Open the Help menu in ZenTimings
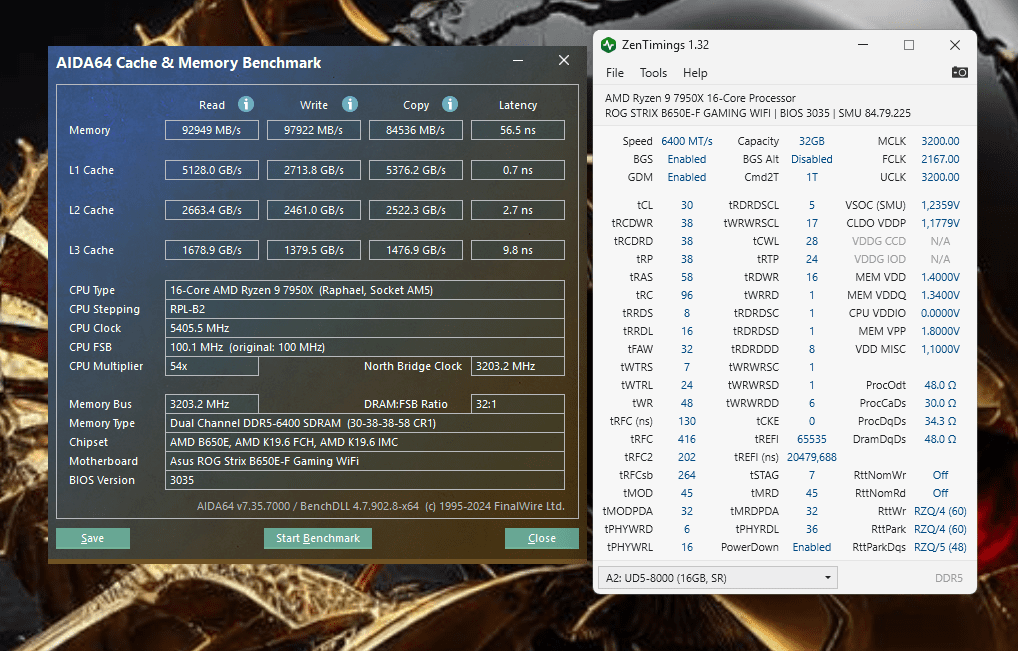The height and width of the screenshot is (651, 1018). (x=695, y=73)
